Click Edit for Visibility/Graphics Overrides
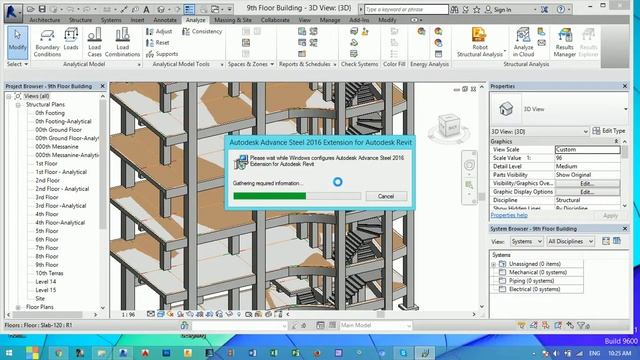 click(587, 184)
